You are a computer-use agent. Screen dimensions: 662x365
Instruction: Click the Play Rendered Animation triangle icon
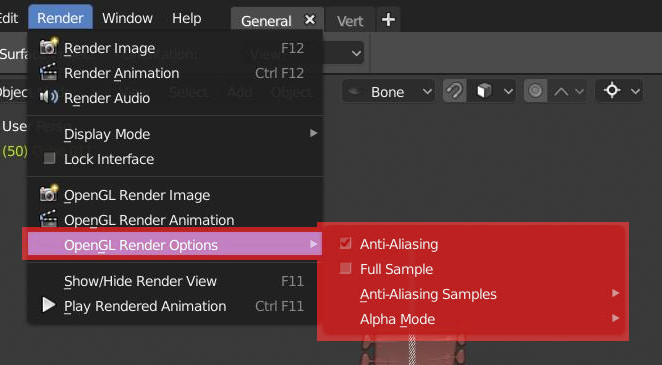pos(49,305)
